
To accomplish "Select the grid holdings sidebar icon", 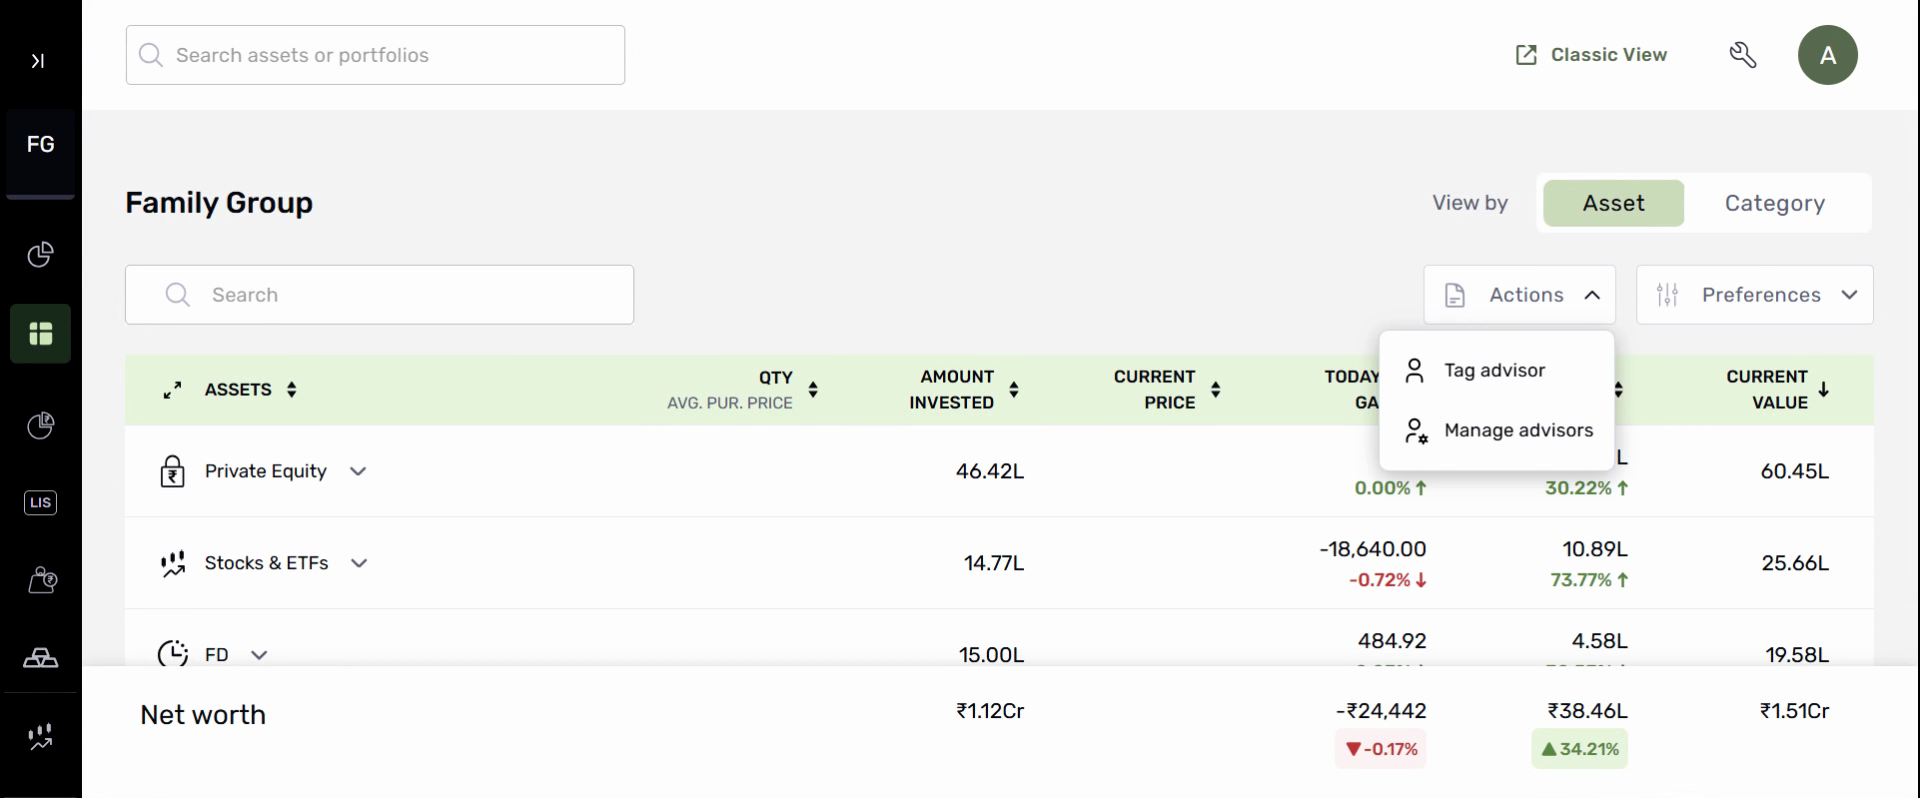I will point(40,333).
